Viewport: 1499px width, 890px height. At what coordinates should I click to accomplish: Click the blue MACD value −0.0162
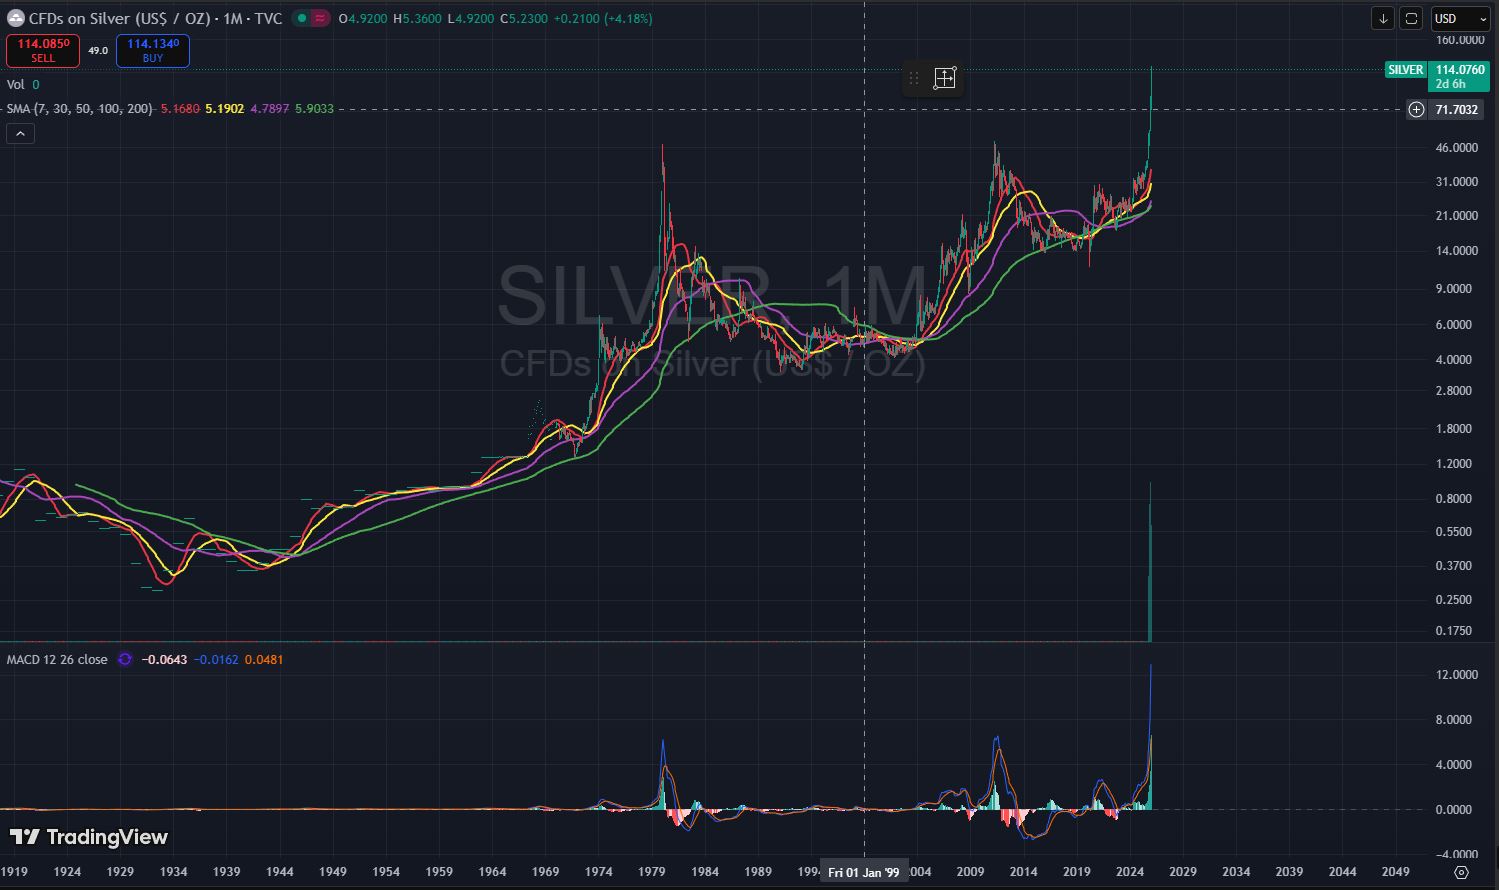(216, 660)
